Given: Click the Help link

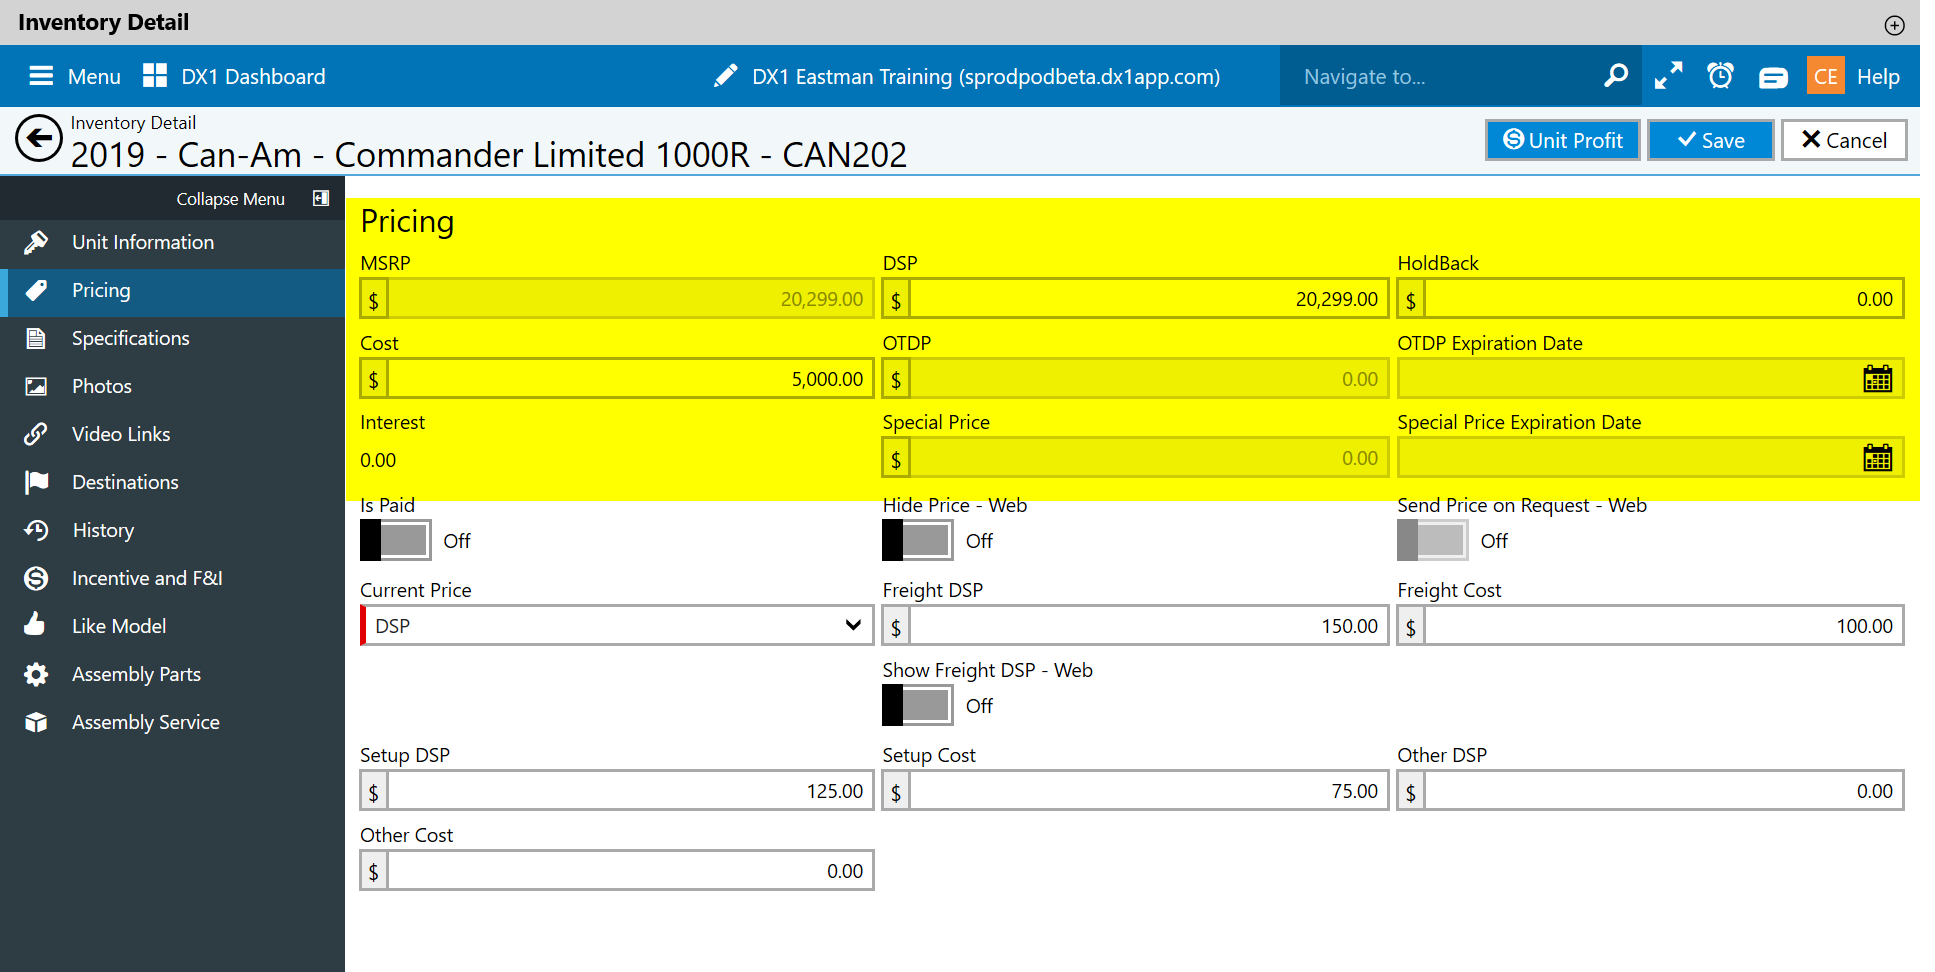Looking at the screenshot, I should (1878, 77).
